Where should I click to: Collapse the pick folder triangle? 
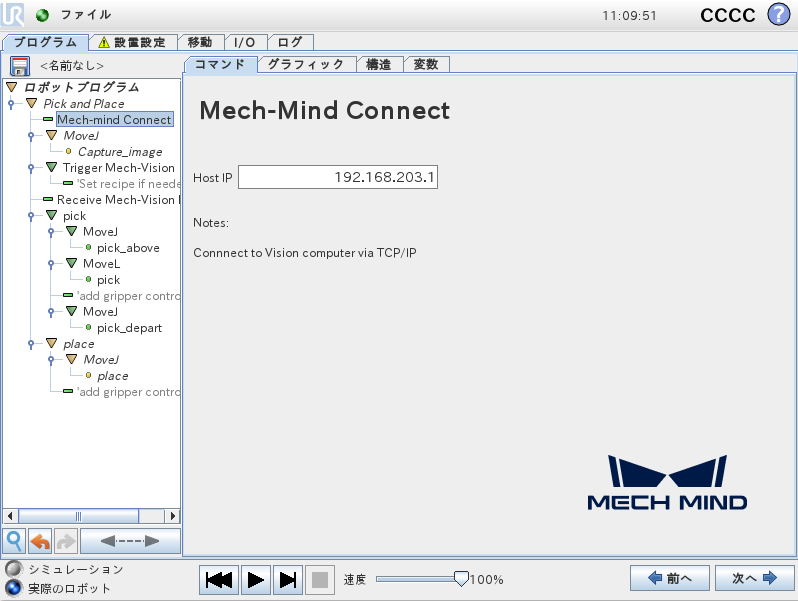(x=51, y=215)
